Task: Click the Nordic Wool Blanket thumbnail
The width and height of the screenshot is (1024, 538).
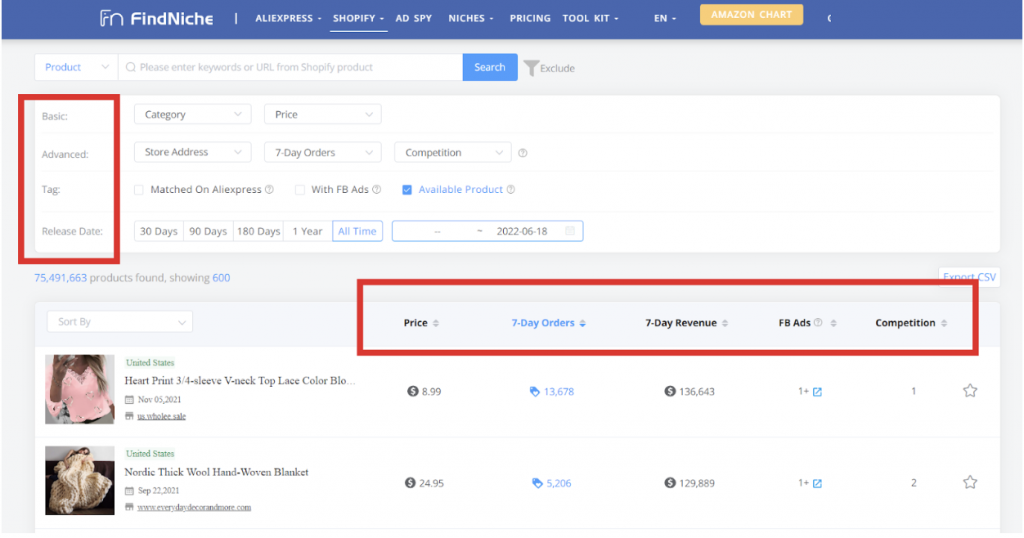Action: (x=80, y=481)
